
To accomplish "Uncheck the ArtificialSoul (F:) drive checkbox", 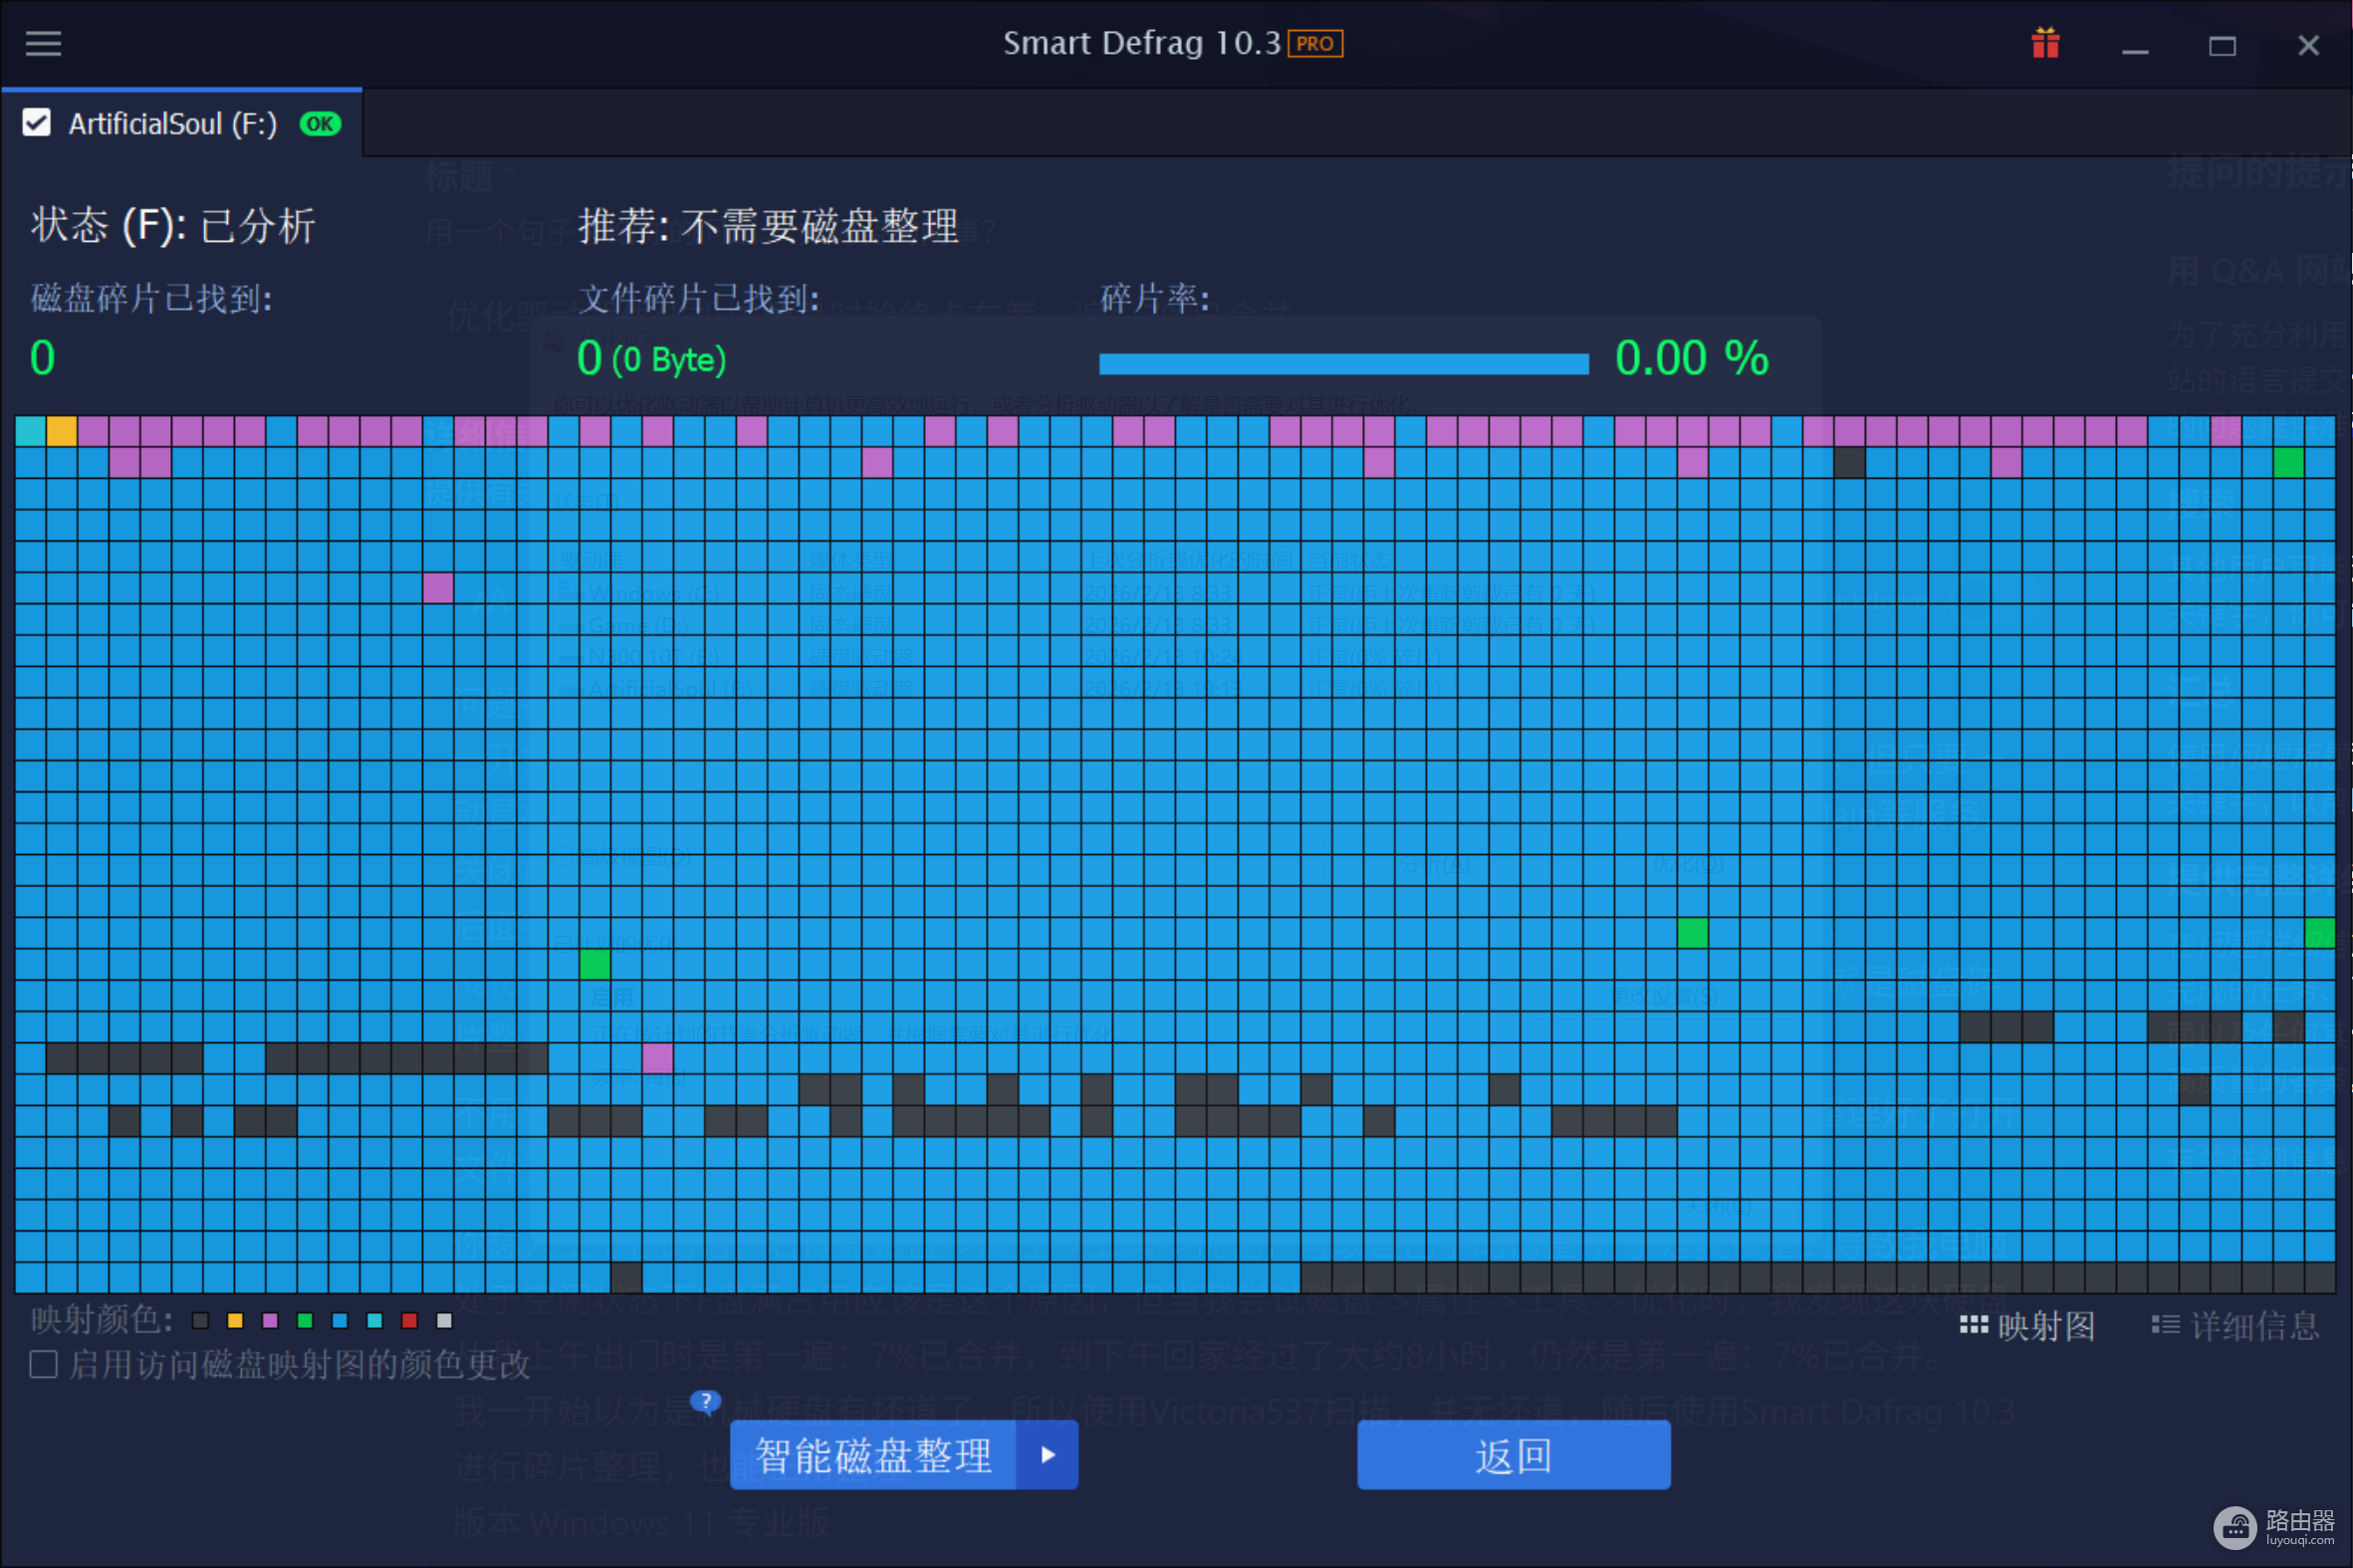I will coord(37,123).
